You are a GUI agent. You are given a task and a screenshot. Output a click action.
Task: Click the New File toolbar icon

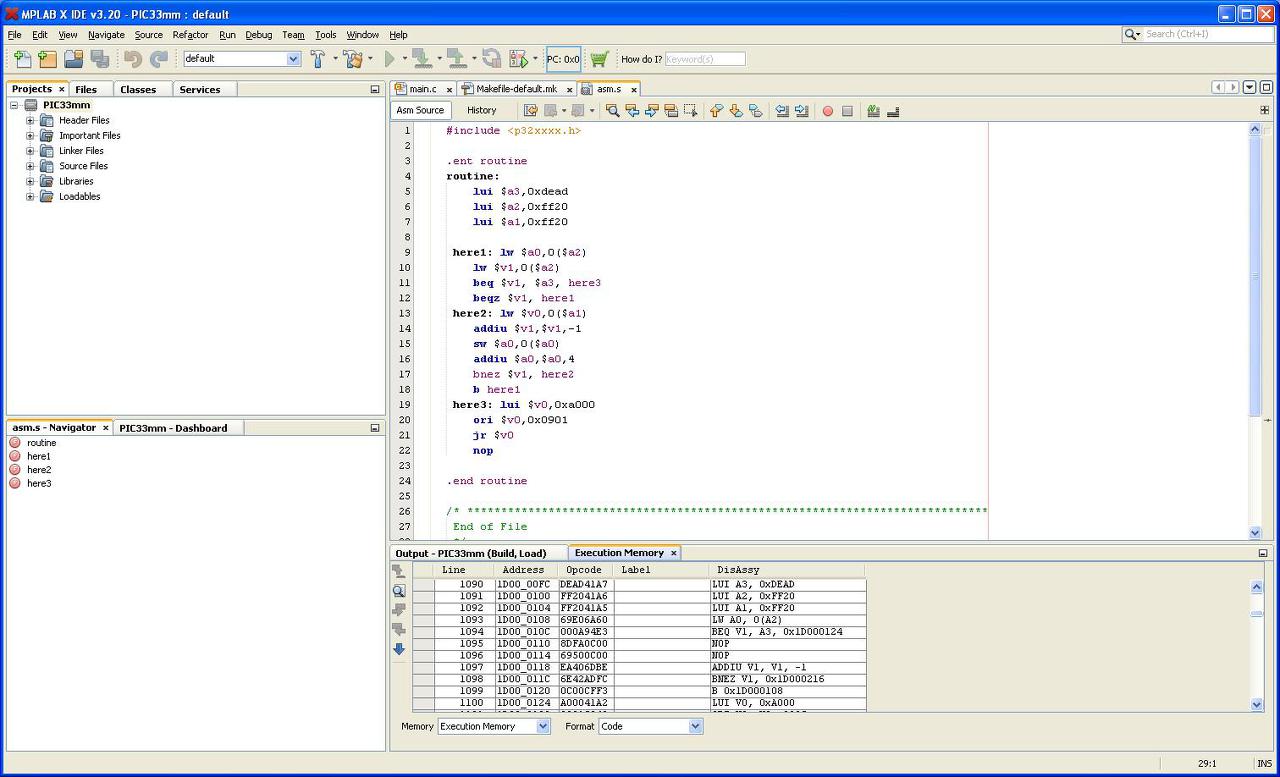click(x=22, y=59)
